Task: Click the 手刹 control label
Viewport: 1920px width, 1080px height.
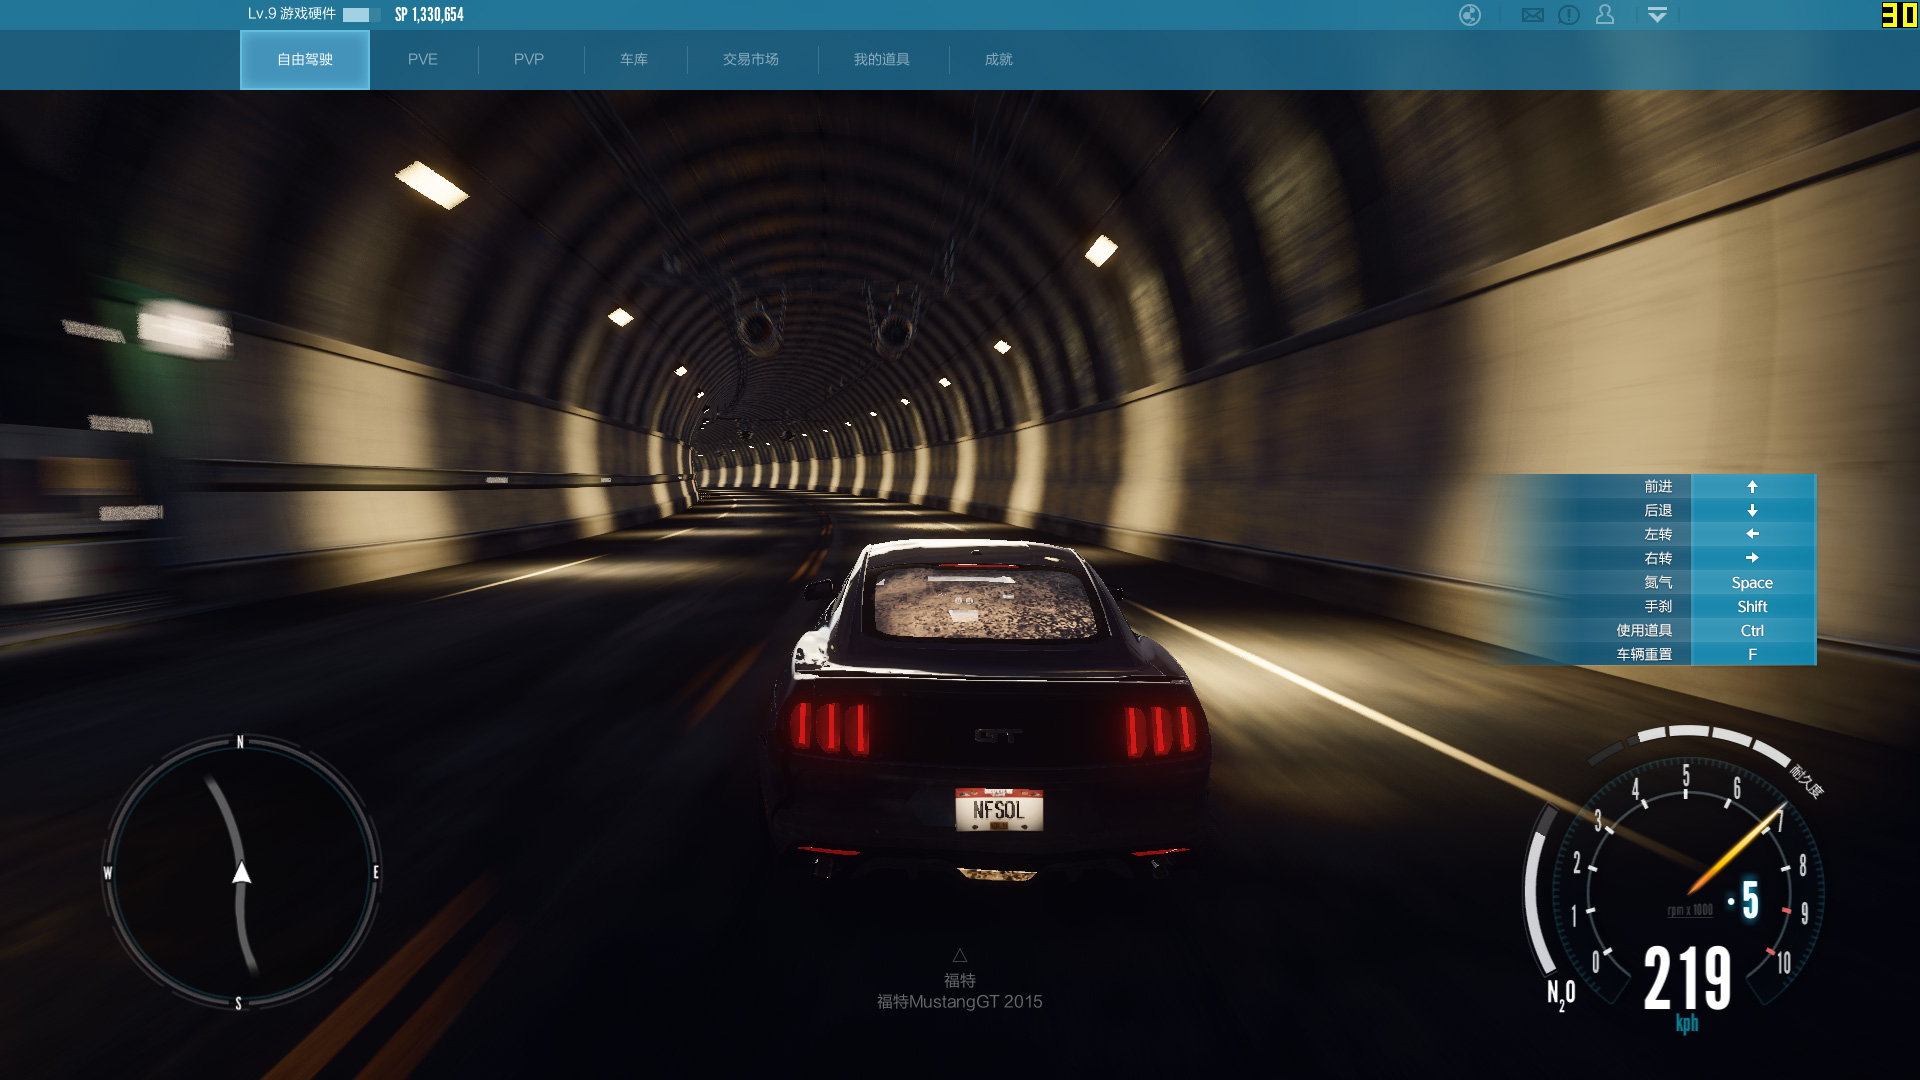Action: [x=1658, y=607]
